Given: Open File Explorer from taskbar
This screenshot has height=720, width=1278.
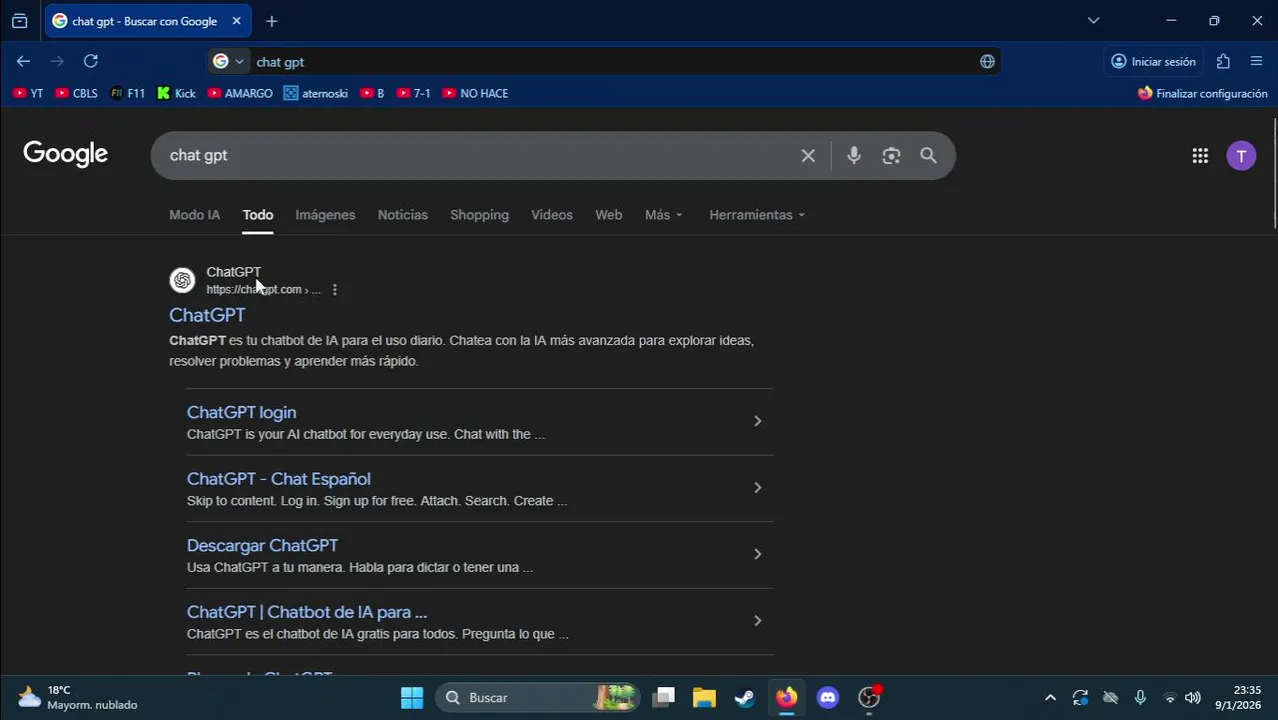Looking at the screenshot, I should pos(704,697).
